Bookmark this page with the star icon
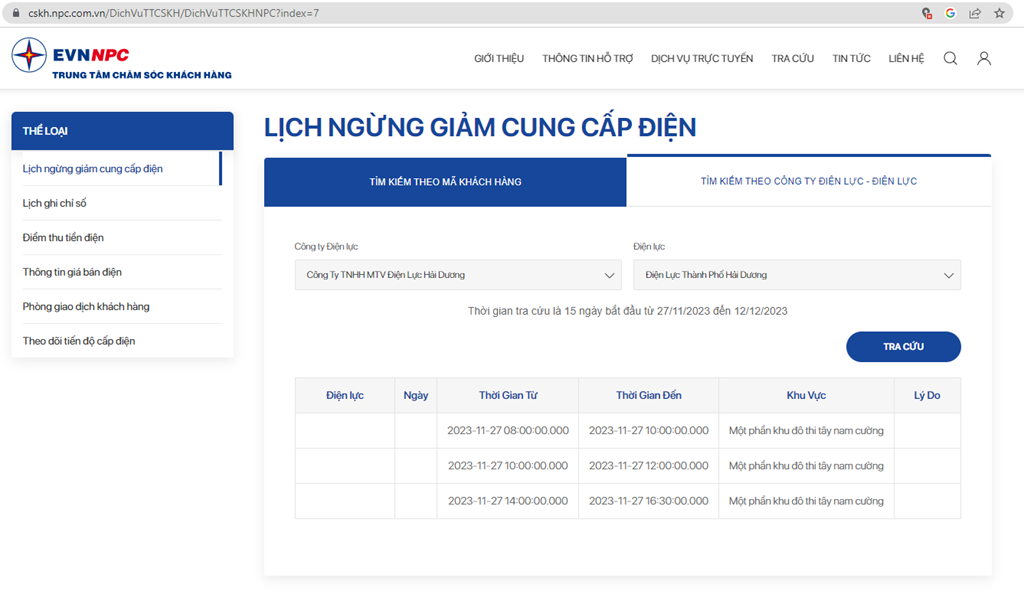The width and height of the screenshot is (1024, 601). point(999,14)
